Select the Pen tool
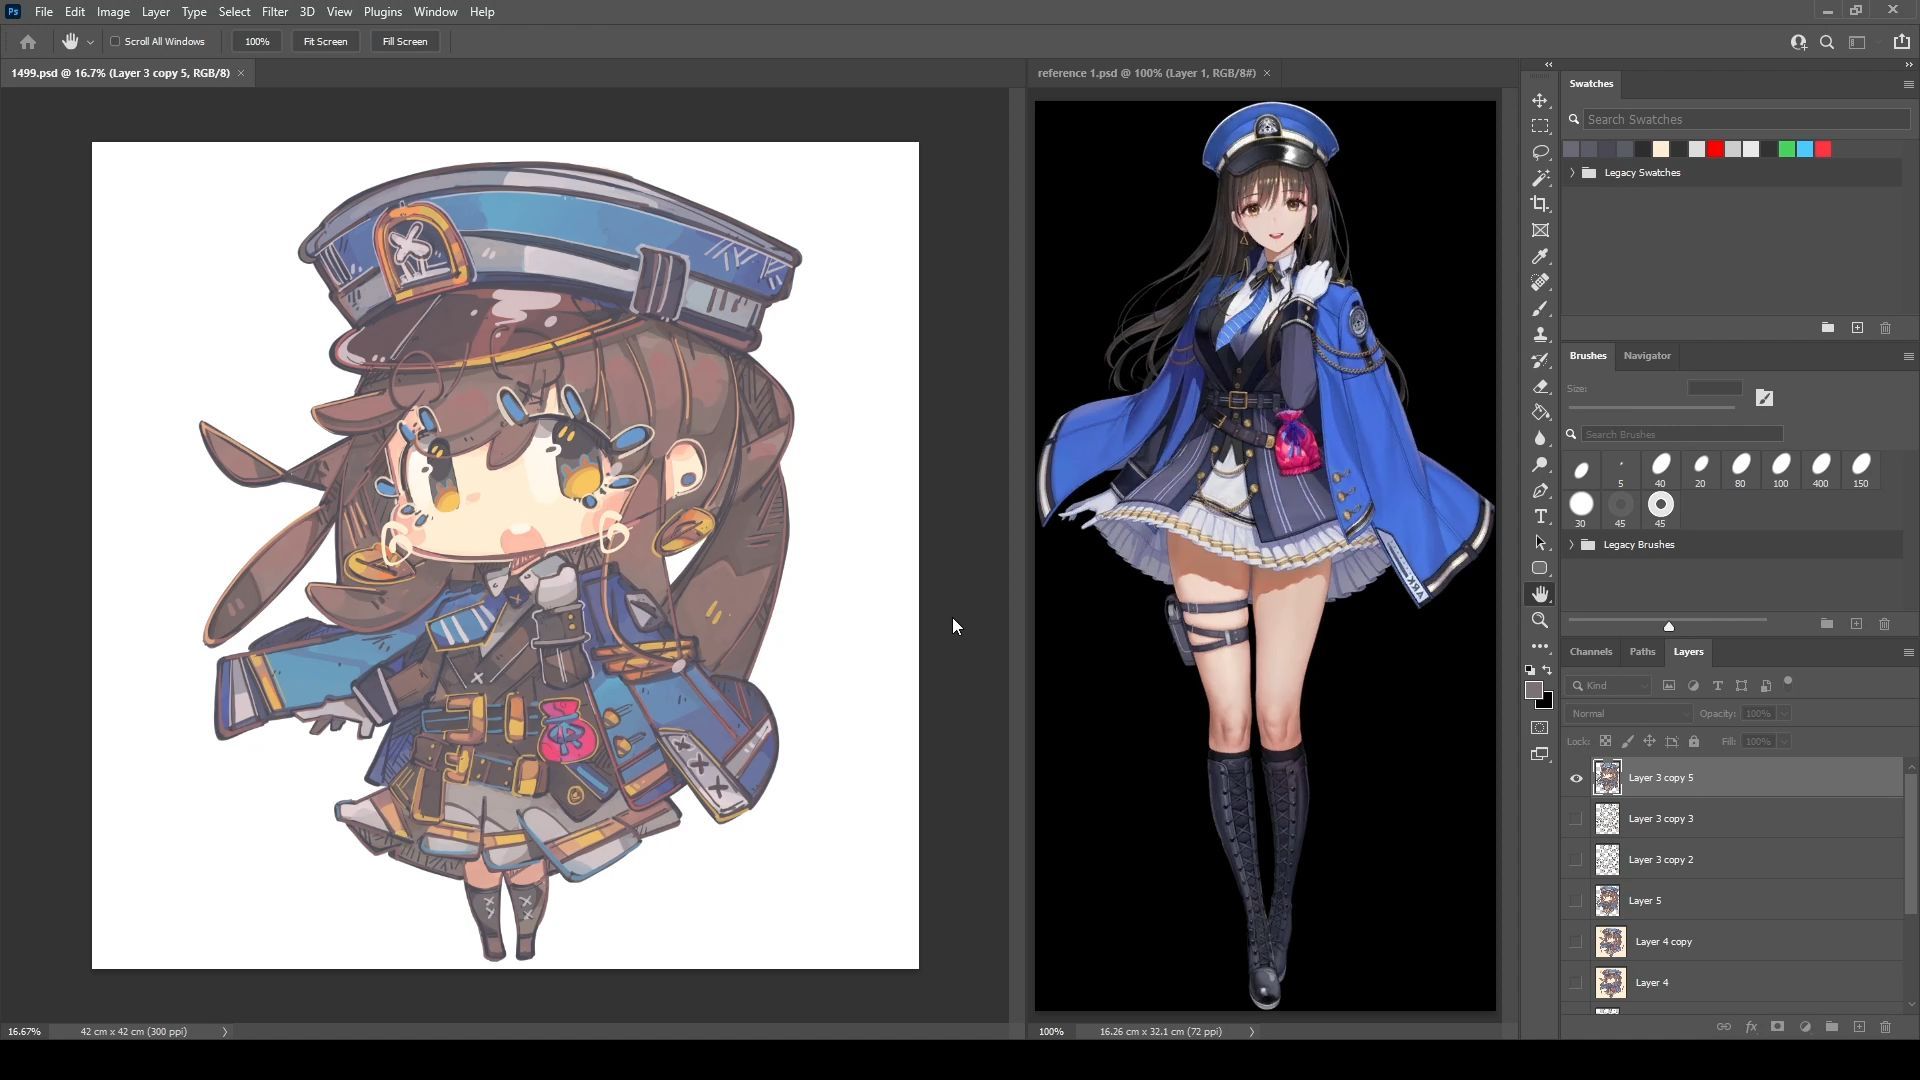 click(x=1540, y=491)
